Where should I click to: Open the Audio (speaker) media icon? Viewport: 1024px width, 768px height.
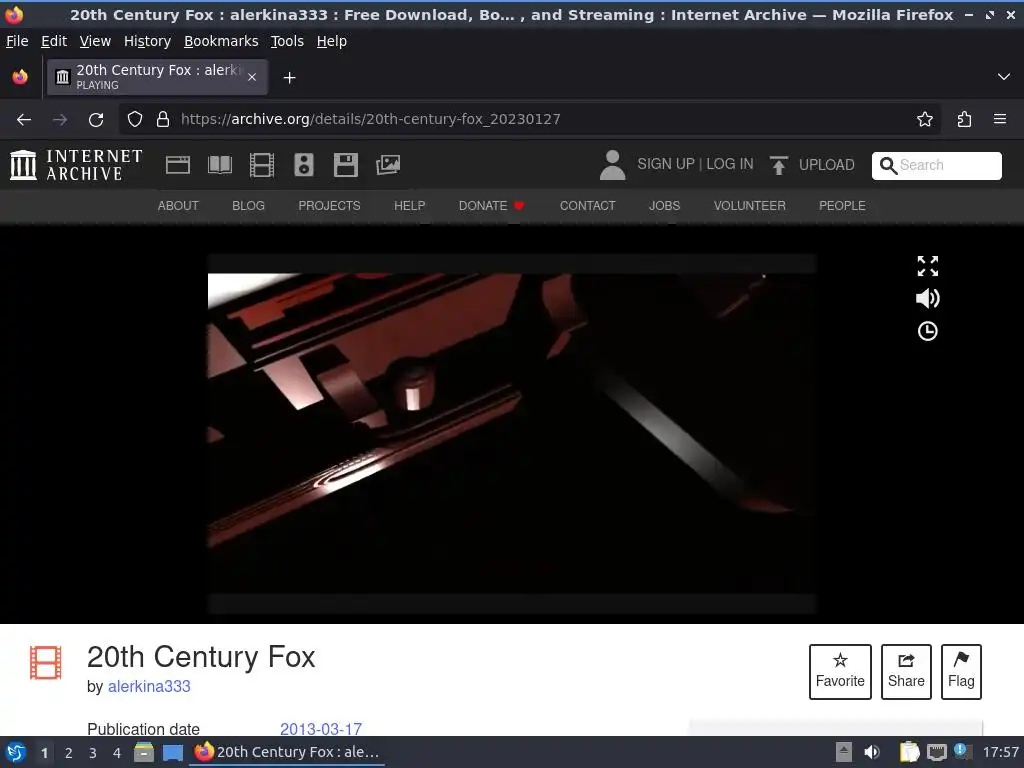coord(304,165)
